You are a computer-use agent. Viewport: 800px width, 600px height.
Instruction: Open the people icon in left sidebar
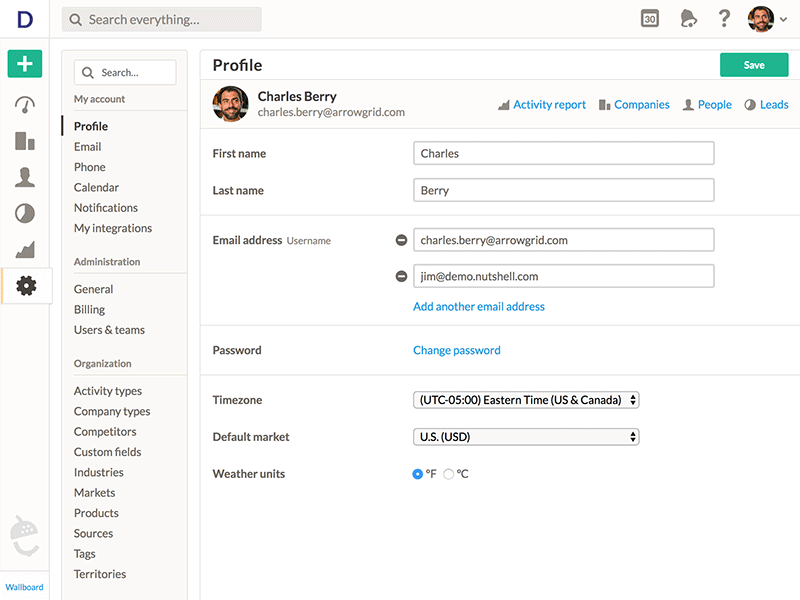[25, 177]
